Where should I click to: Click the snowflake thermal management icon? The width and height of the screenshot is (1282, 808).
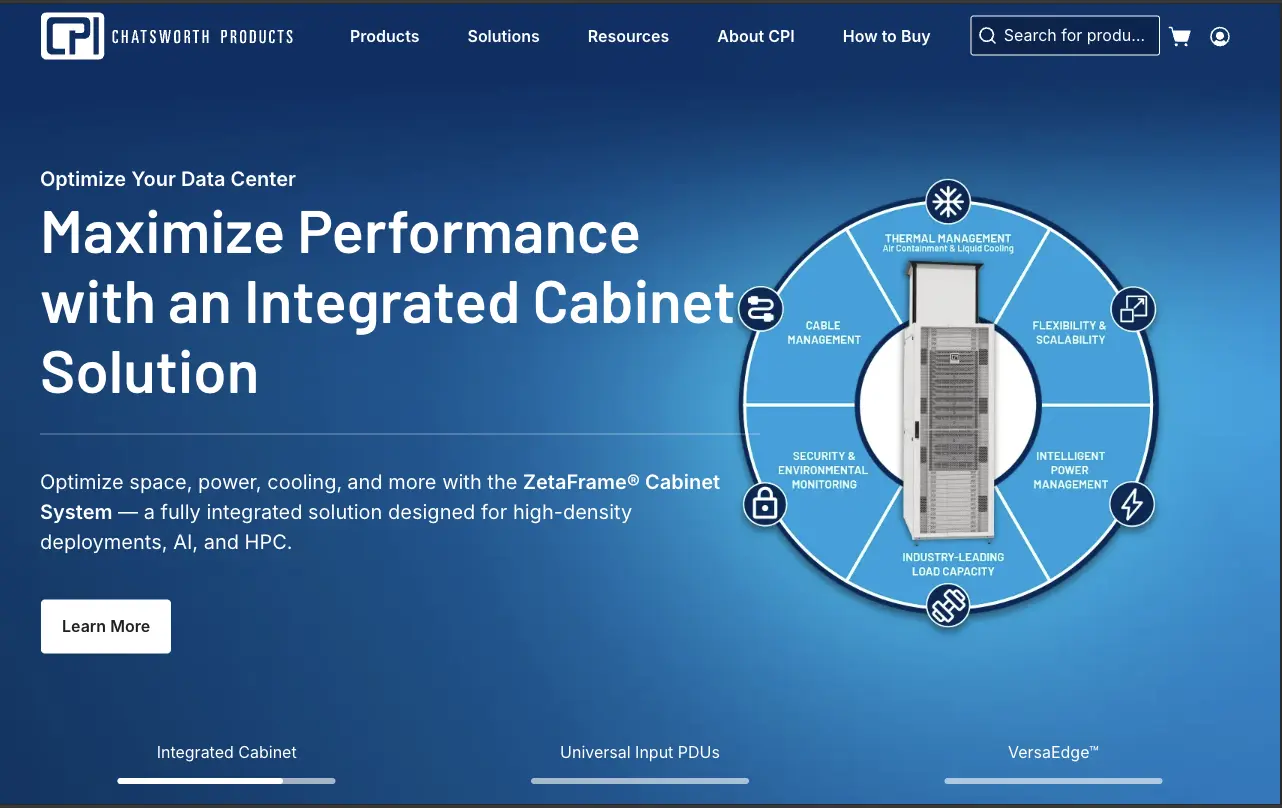[946, 202]
